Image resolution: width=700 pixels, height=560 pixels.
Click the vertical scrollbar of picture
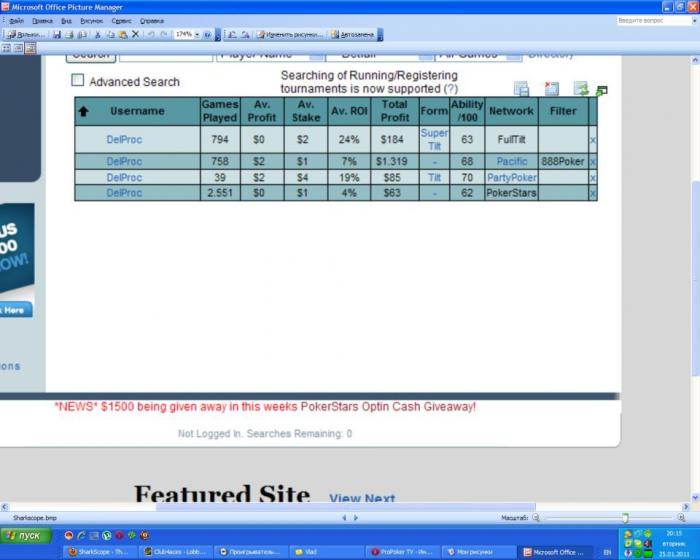(x=695, y=277)
